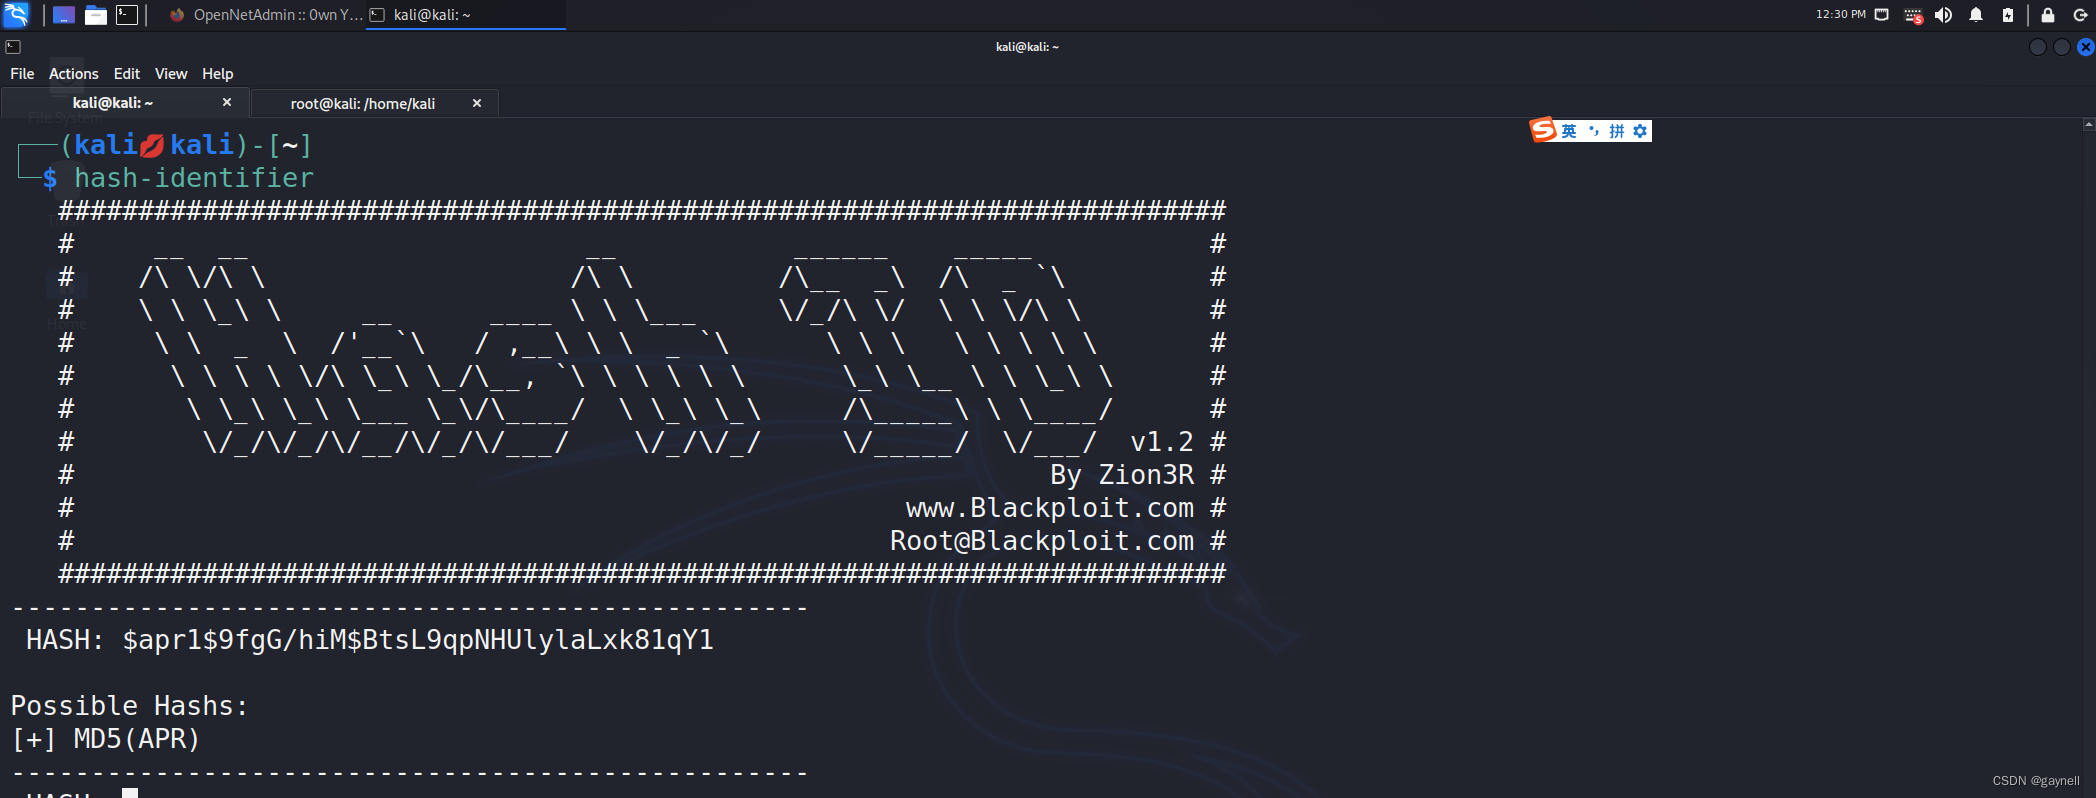The height and width of the screenshot is (798, 2096).
Task: Click the panel clock showing 12:30 PM
Action: click(x=1841, y=15)
